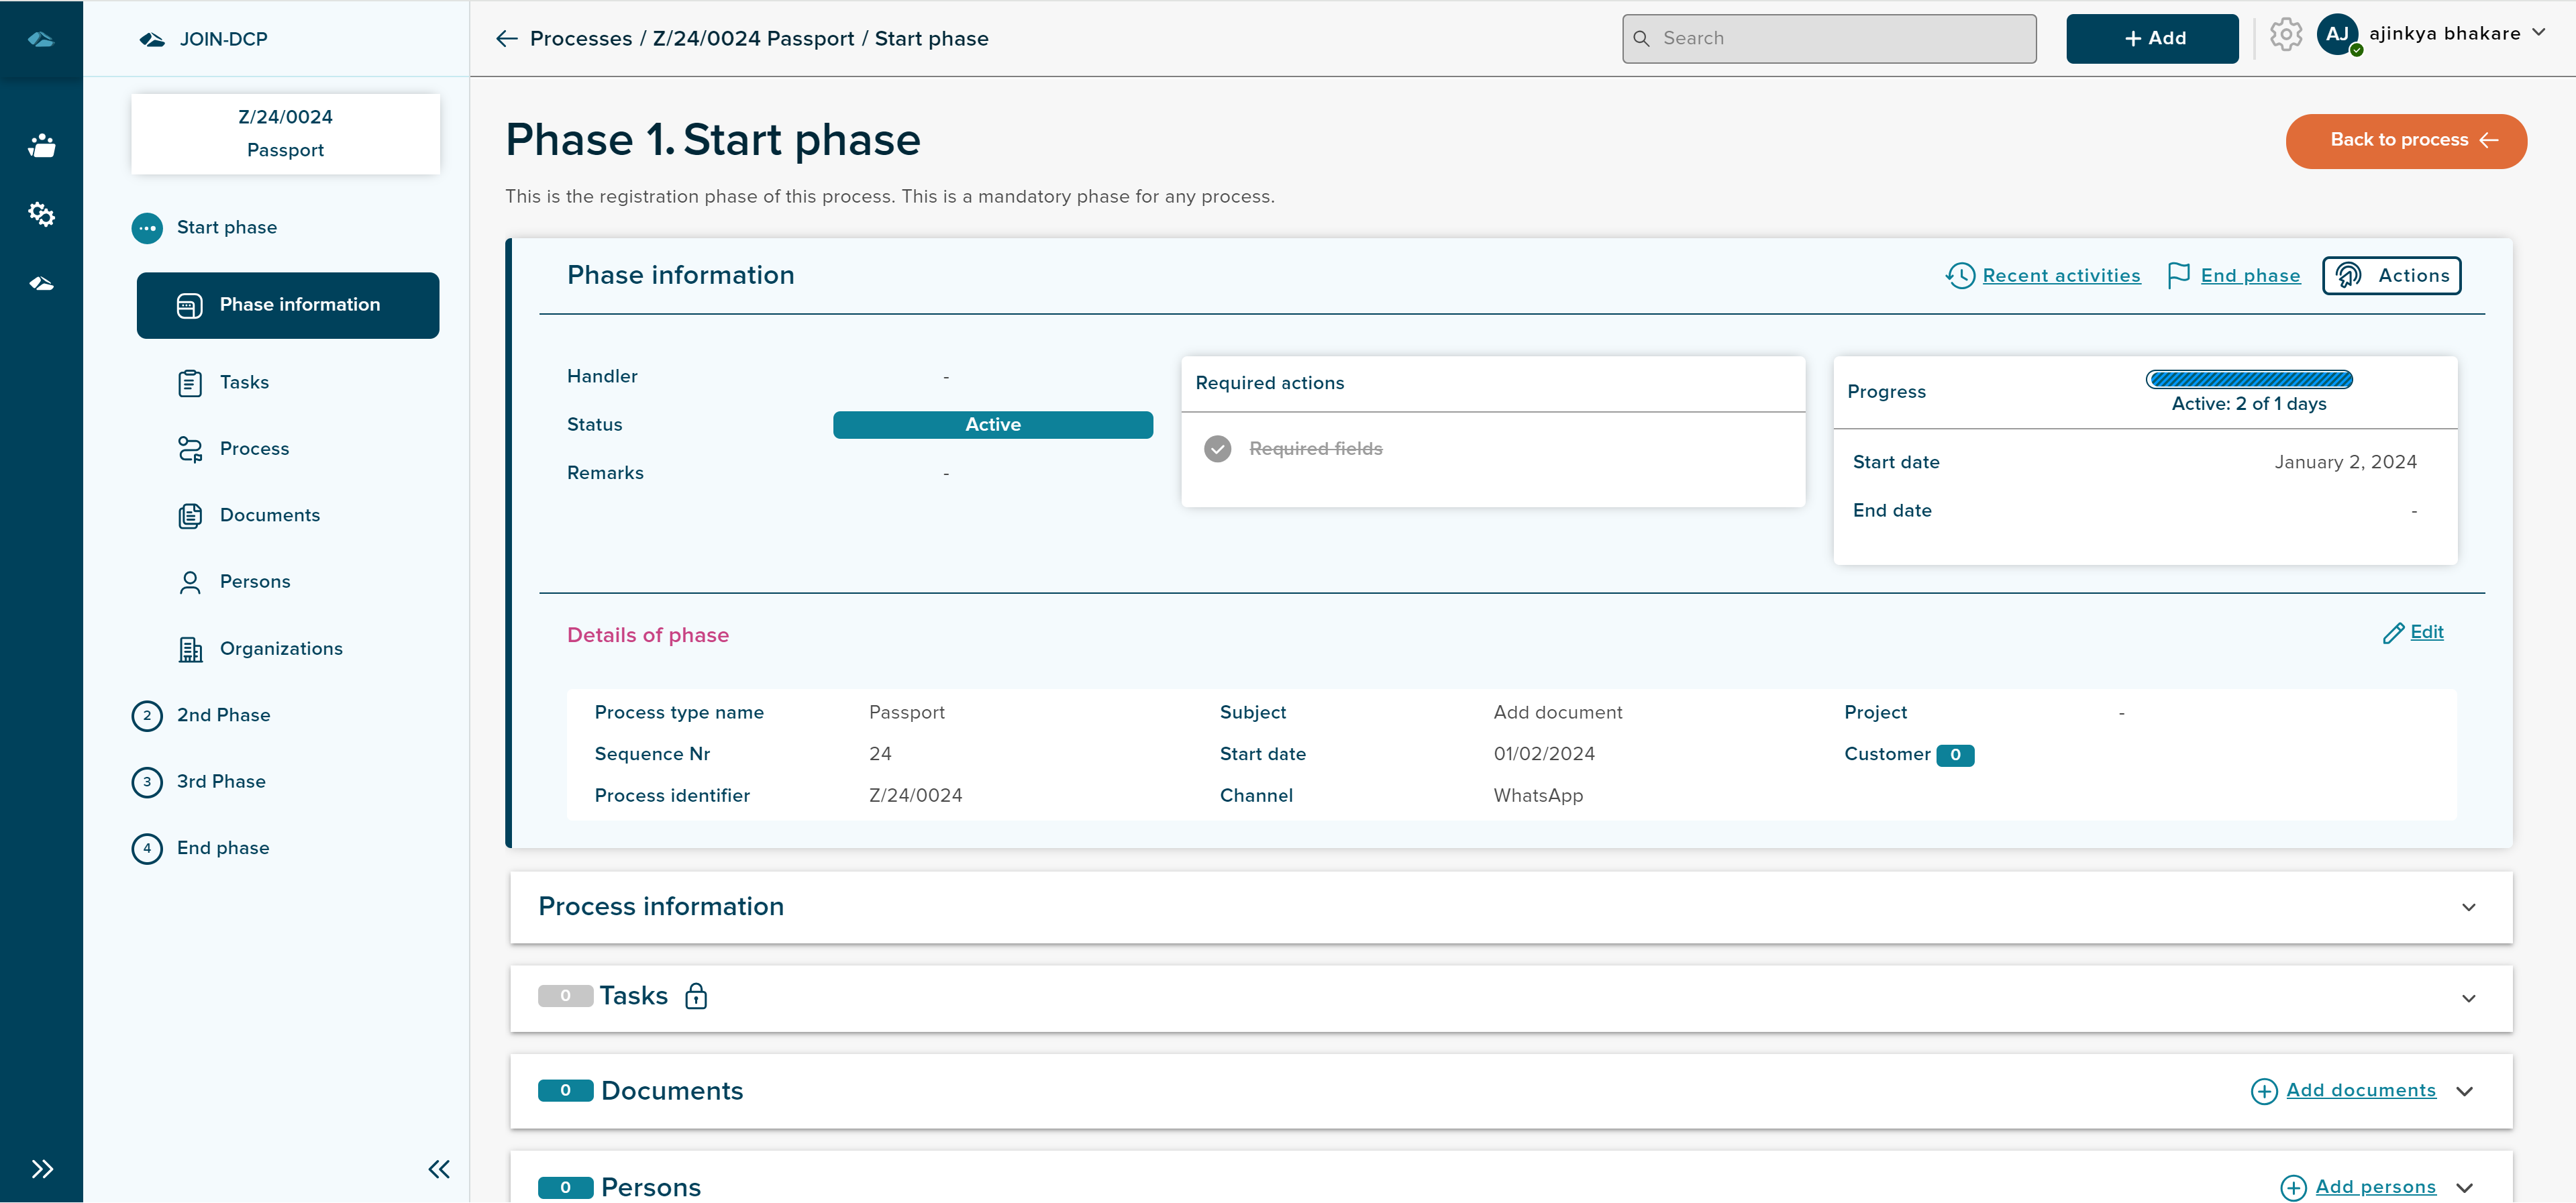Click the people group icon in sidebar

[x=41, y=145]
